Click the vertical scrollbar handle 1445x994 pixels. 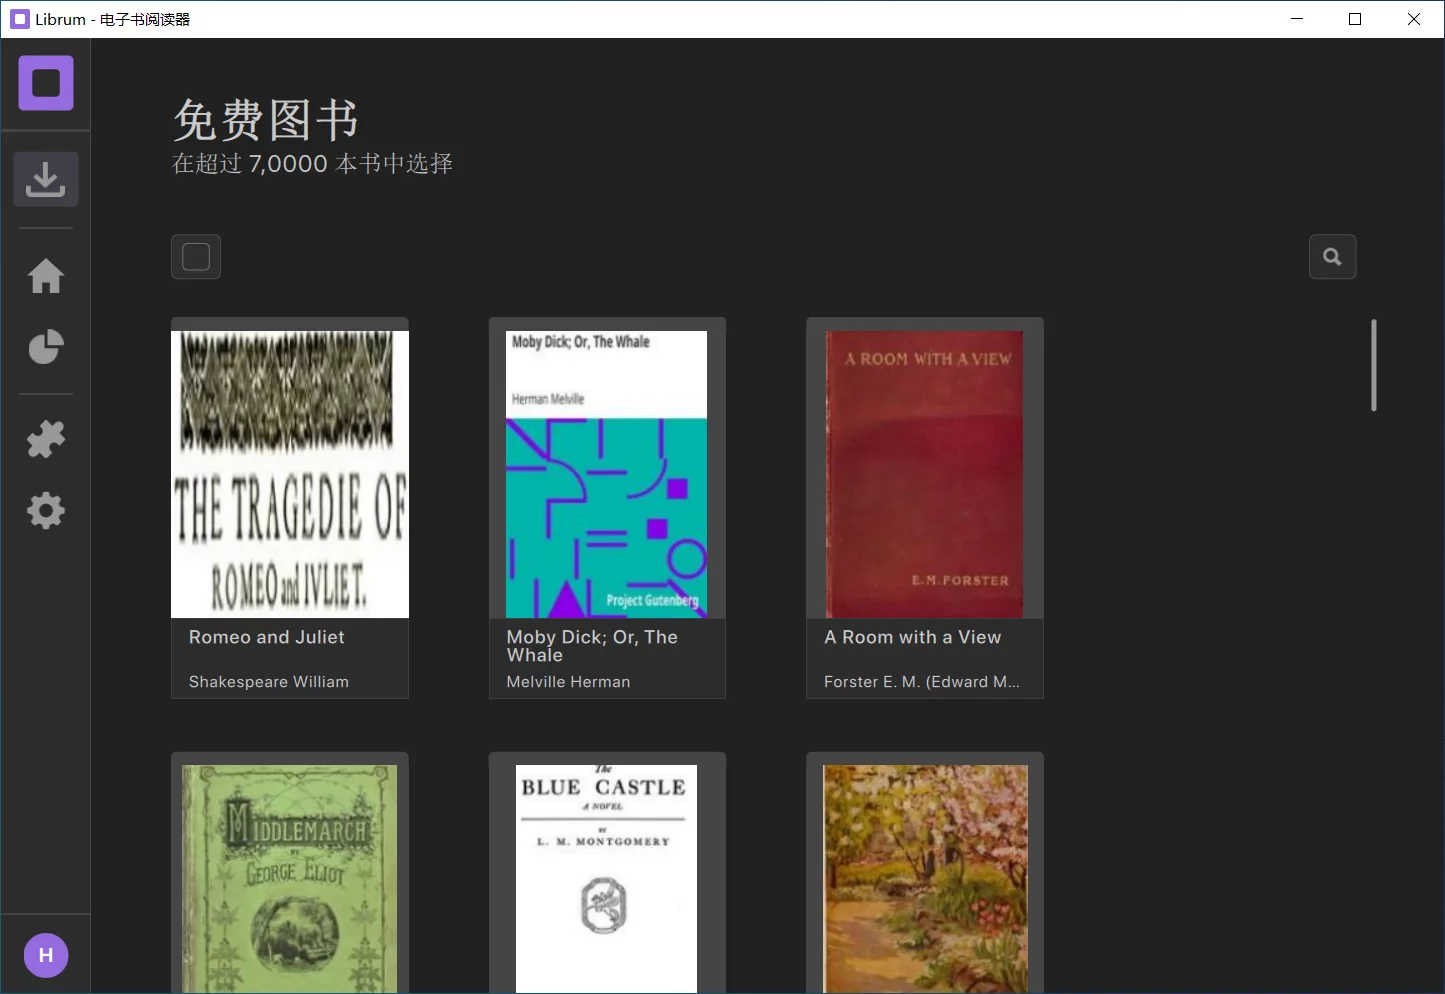1374,365
